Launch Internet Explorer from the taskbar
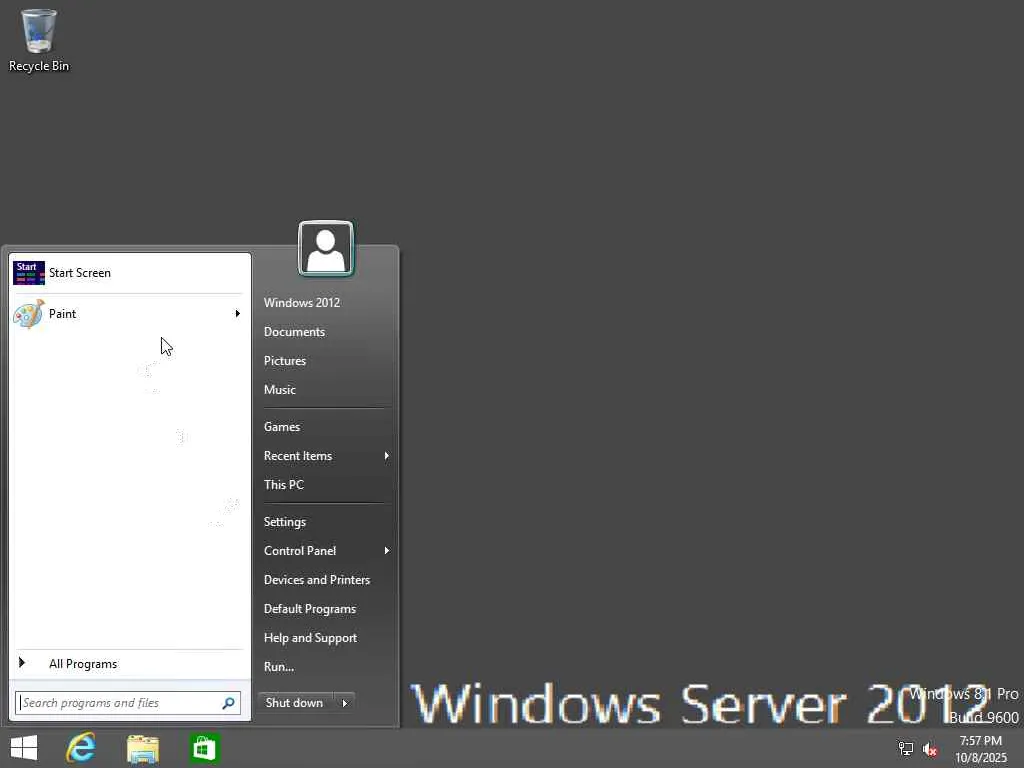This screenshot has width=1024, height=768. [x=81, y=748]
